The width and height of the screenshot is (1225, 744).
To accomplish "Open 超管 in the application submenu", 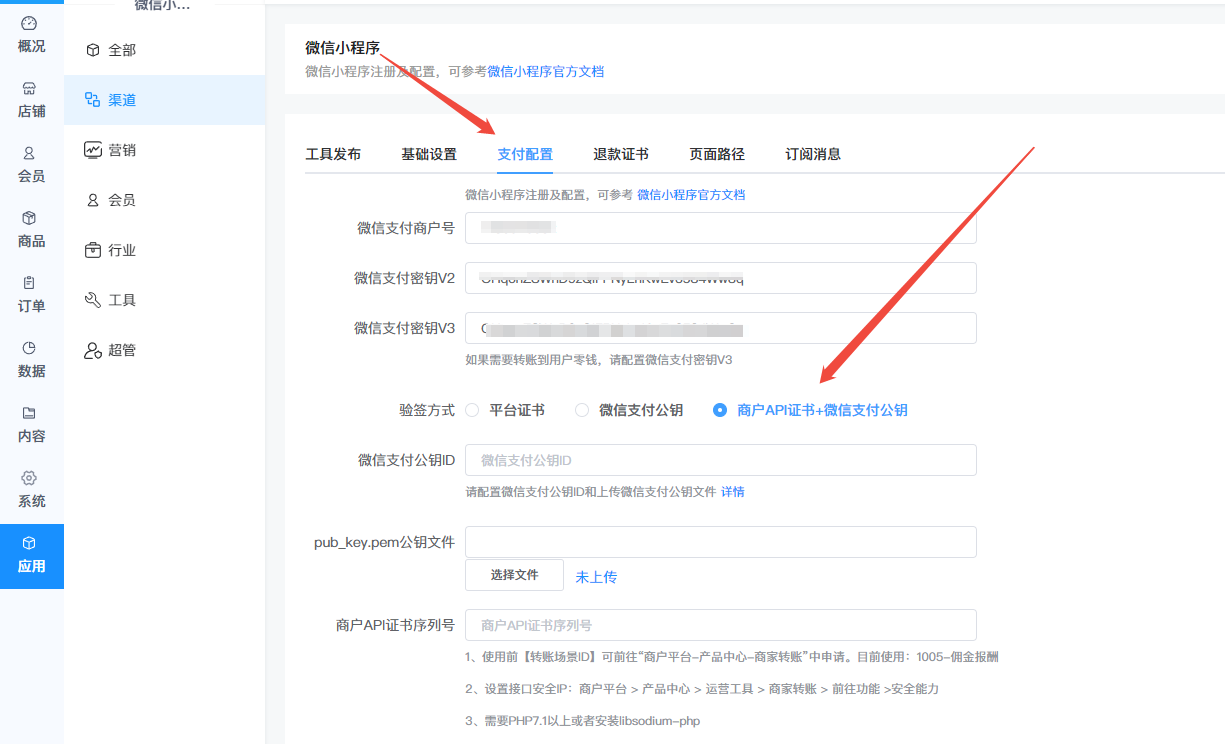I will tap(164, 350).
